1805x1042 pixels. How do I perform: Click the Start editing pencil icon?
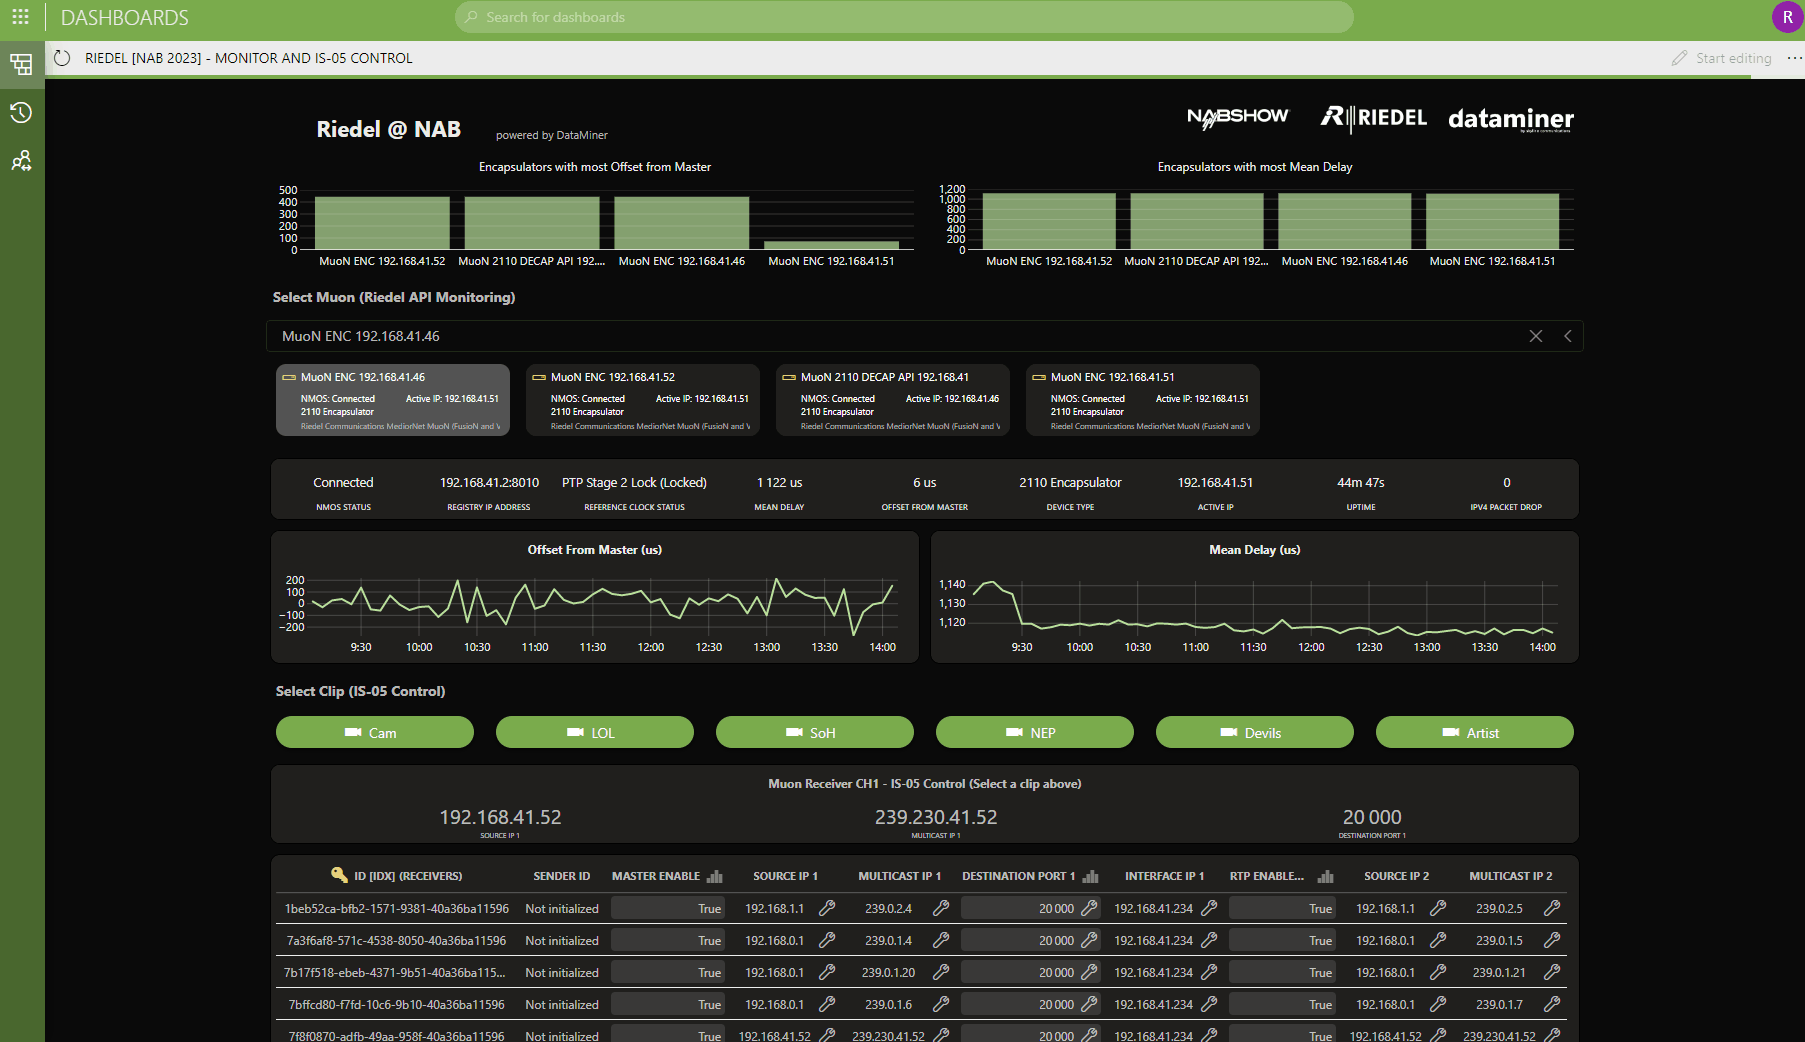coord(1679,58)
